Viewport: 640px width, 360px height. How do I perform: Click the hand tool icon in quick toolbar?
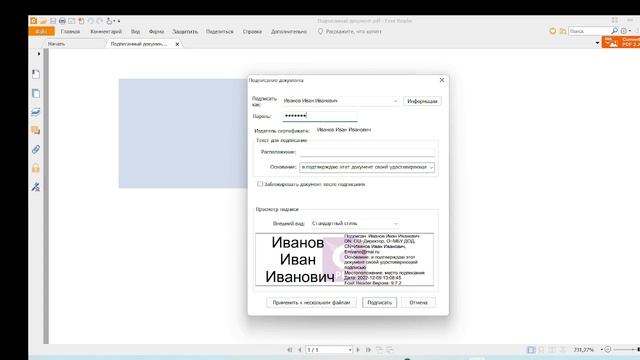pos(109,21)
